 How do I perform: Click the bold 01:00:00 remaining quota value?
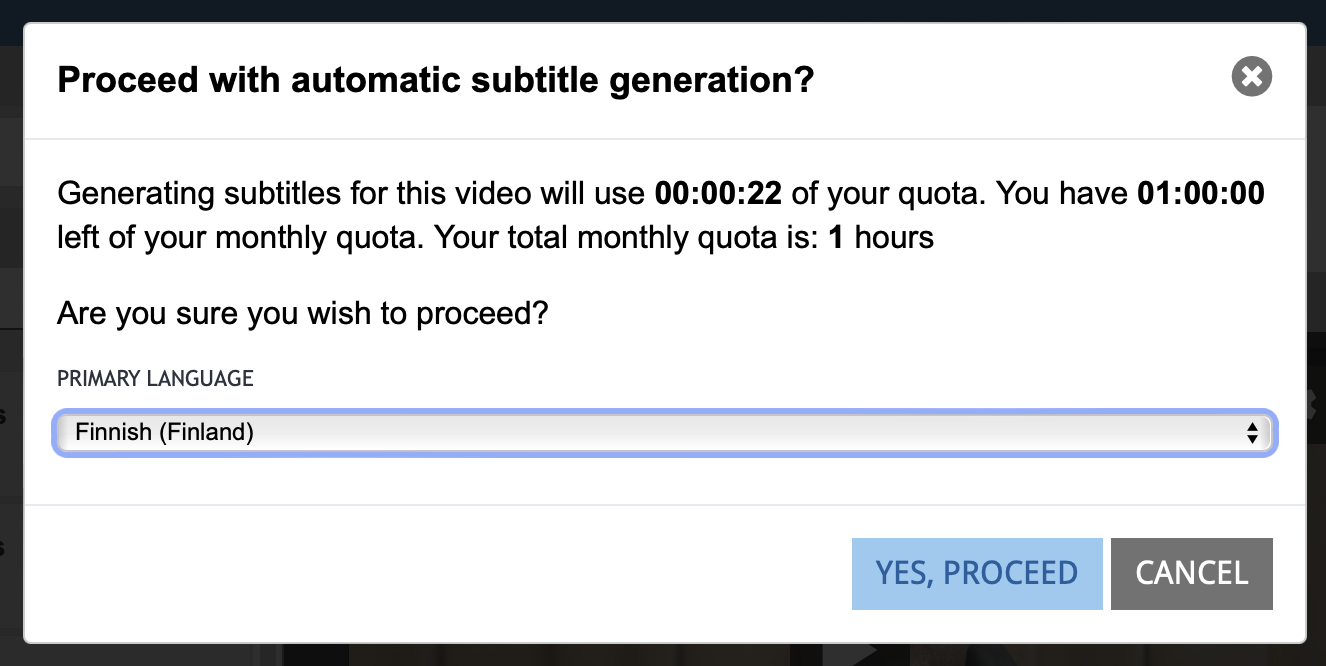click(1201, 193)
